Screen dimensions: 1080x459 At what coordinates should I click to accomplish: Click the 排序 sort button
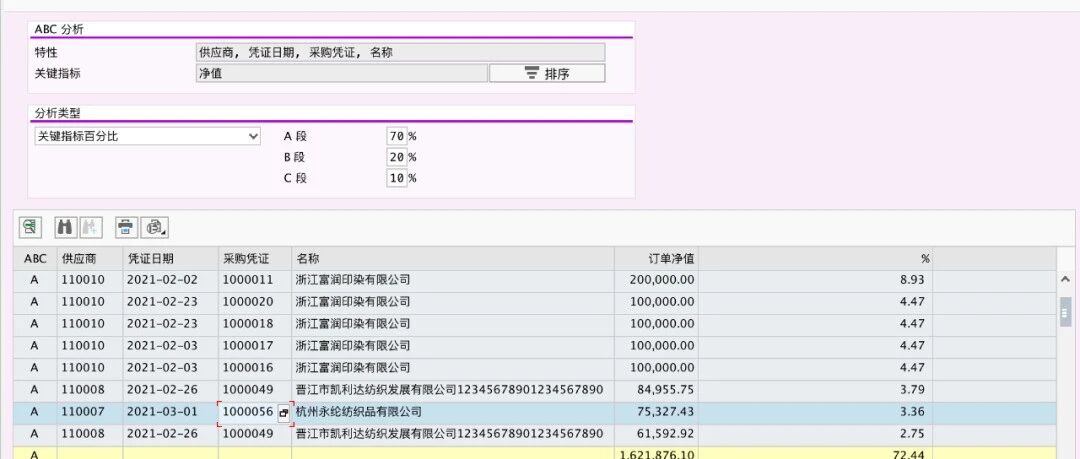(x=547, y=73)
